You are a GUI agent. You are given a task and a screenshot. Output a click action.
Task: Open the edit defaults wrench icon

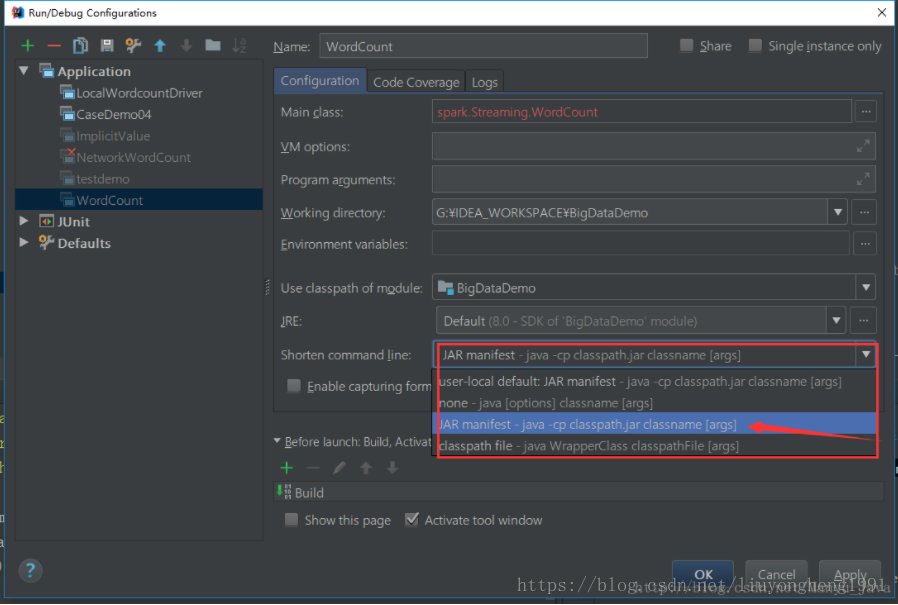pos(133,46)
